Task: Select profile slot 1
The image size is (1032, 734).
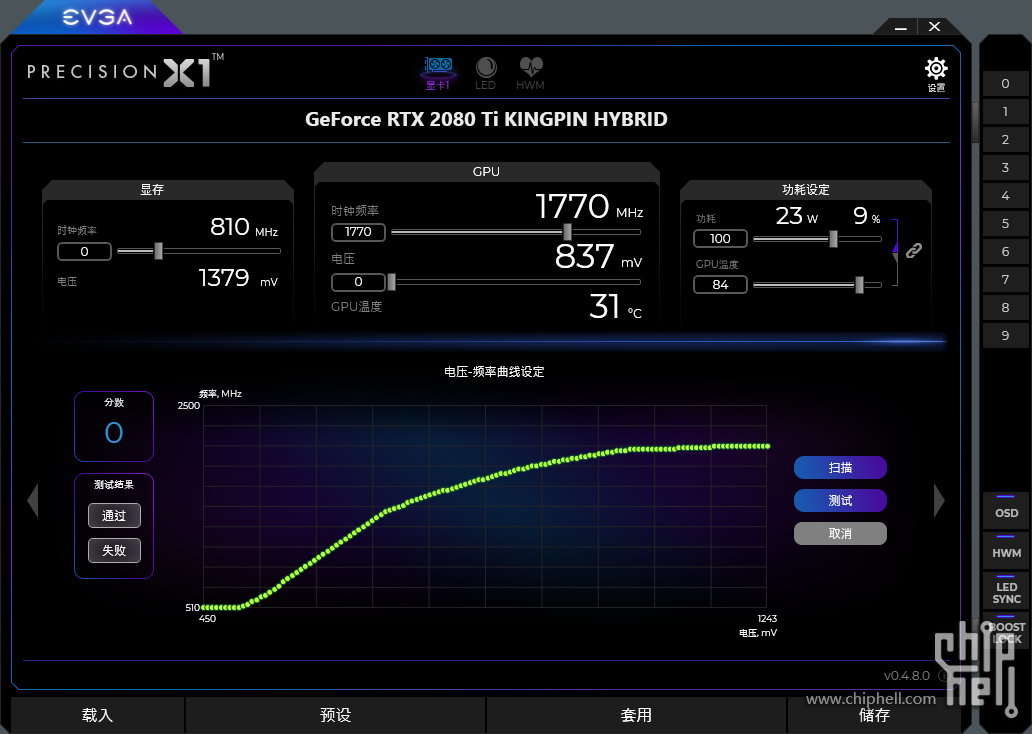Action: coord(1005,111)
